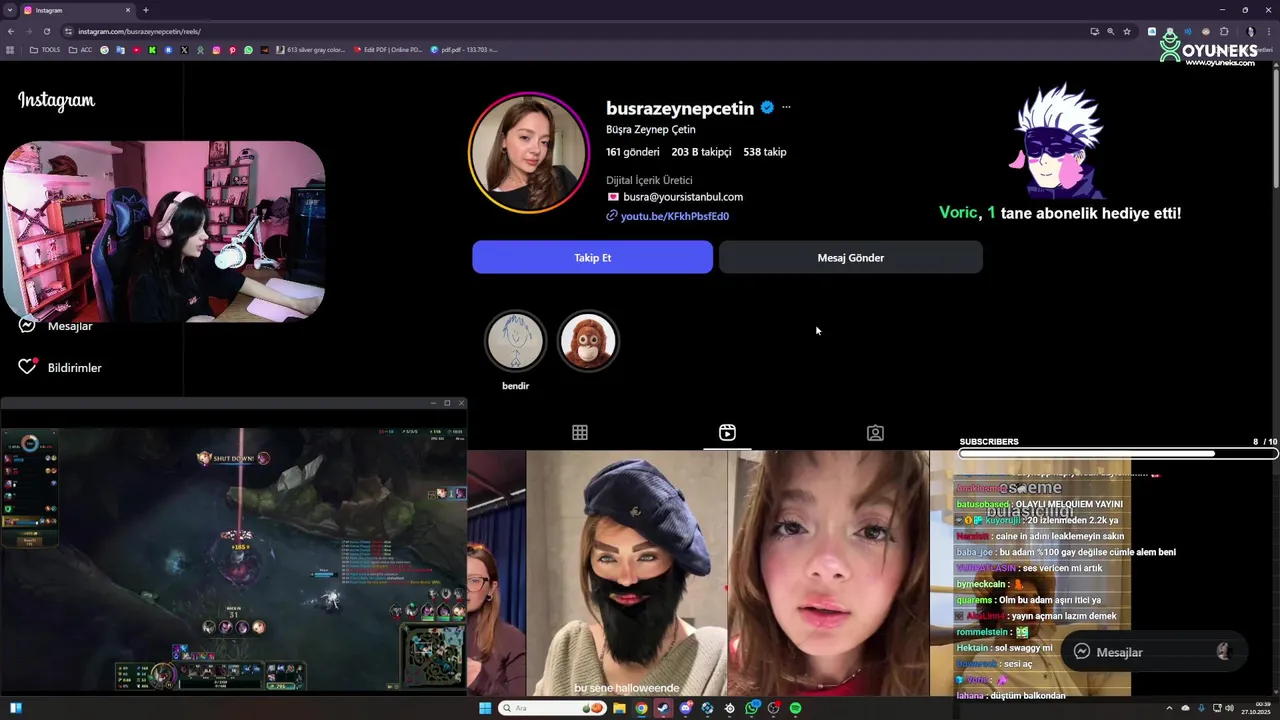Click the League of Legends minimap
Image resolution: width=1280 pixels, height=720 pixels.
(x=432, y=656)
